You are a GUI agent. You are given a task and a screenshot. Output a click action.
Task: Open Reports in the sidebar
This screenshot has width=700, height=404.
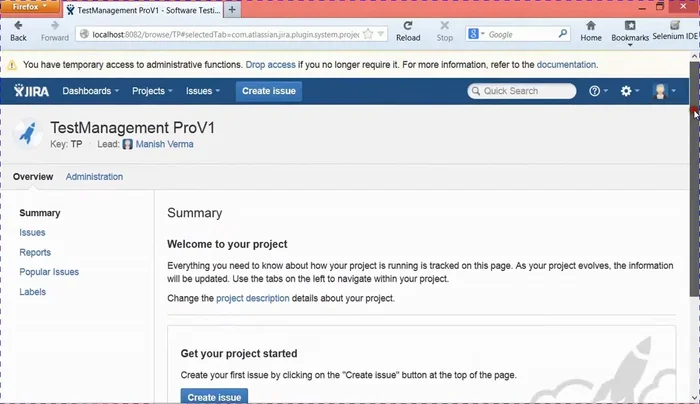coord(35,252)
